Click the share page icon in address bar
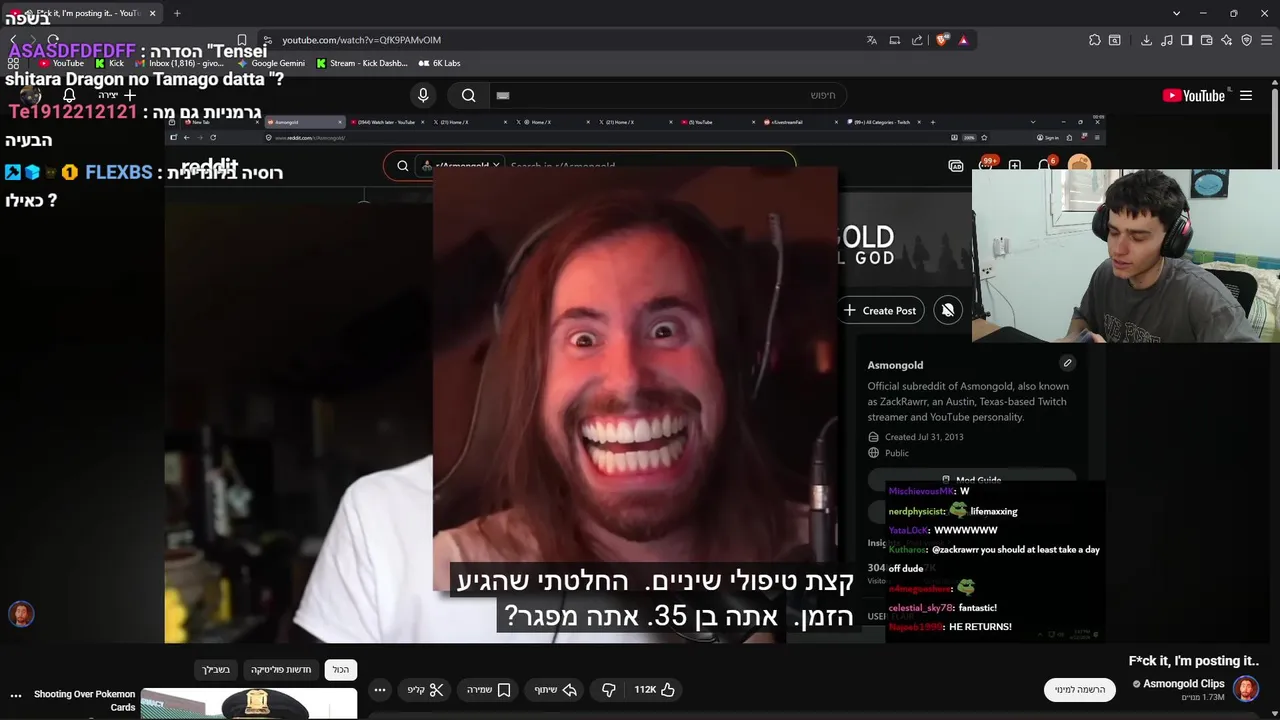Image resolution: width=1280 pixels, height=720 pixels. coord(917,40)
